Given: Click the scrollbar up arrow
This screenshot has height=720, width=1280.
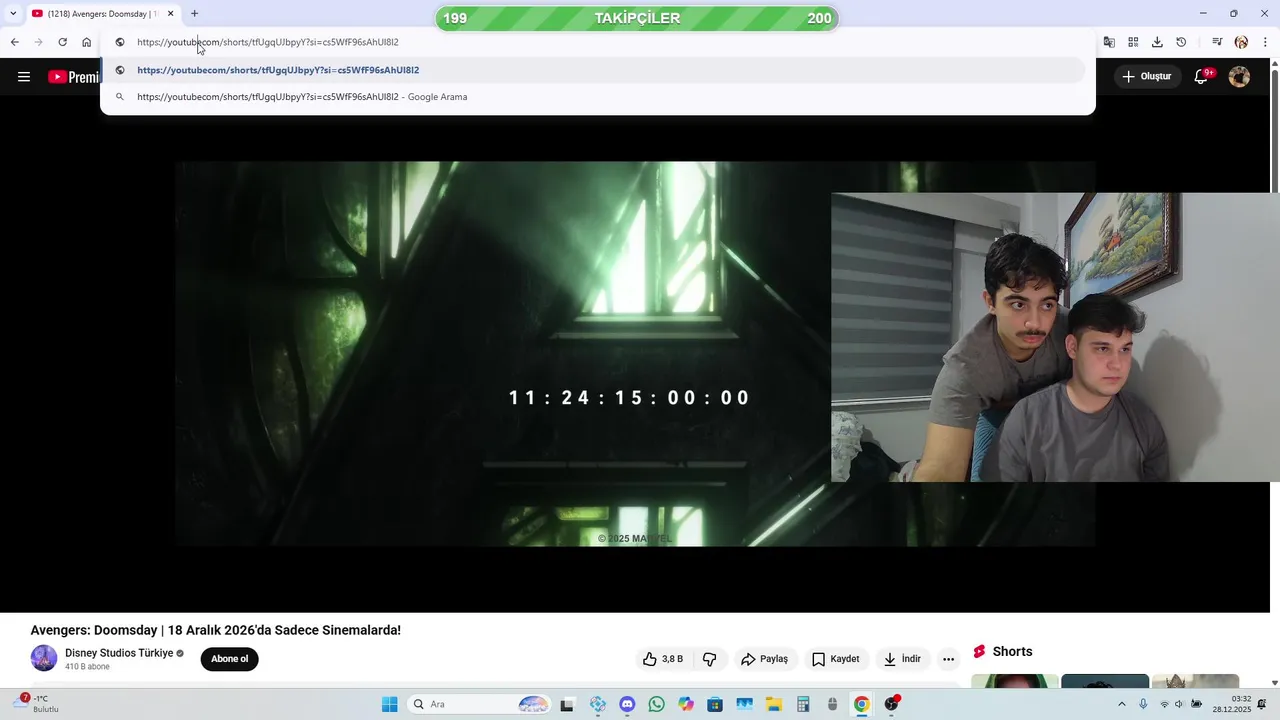Looking at the screenshot, I should pyautogui.click(x=1274, y=64).
